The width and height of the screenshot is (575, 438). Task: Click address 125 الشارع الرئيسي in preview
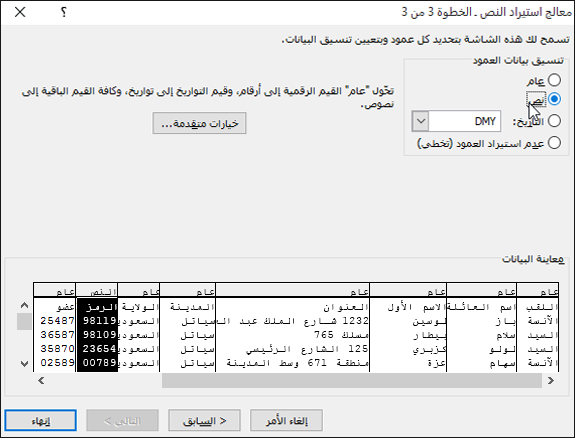307,349
